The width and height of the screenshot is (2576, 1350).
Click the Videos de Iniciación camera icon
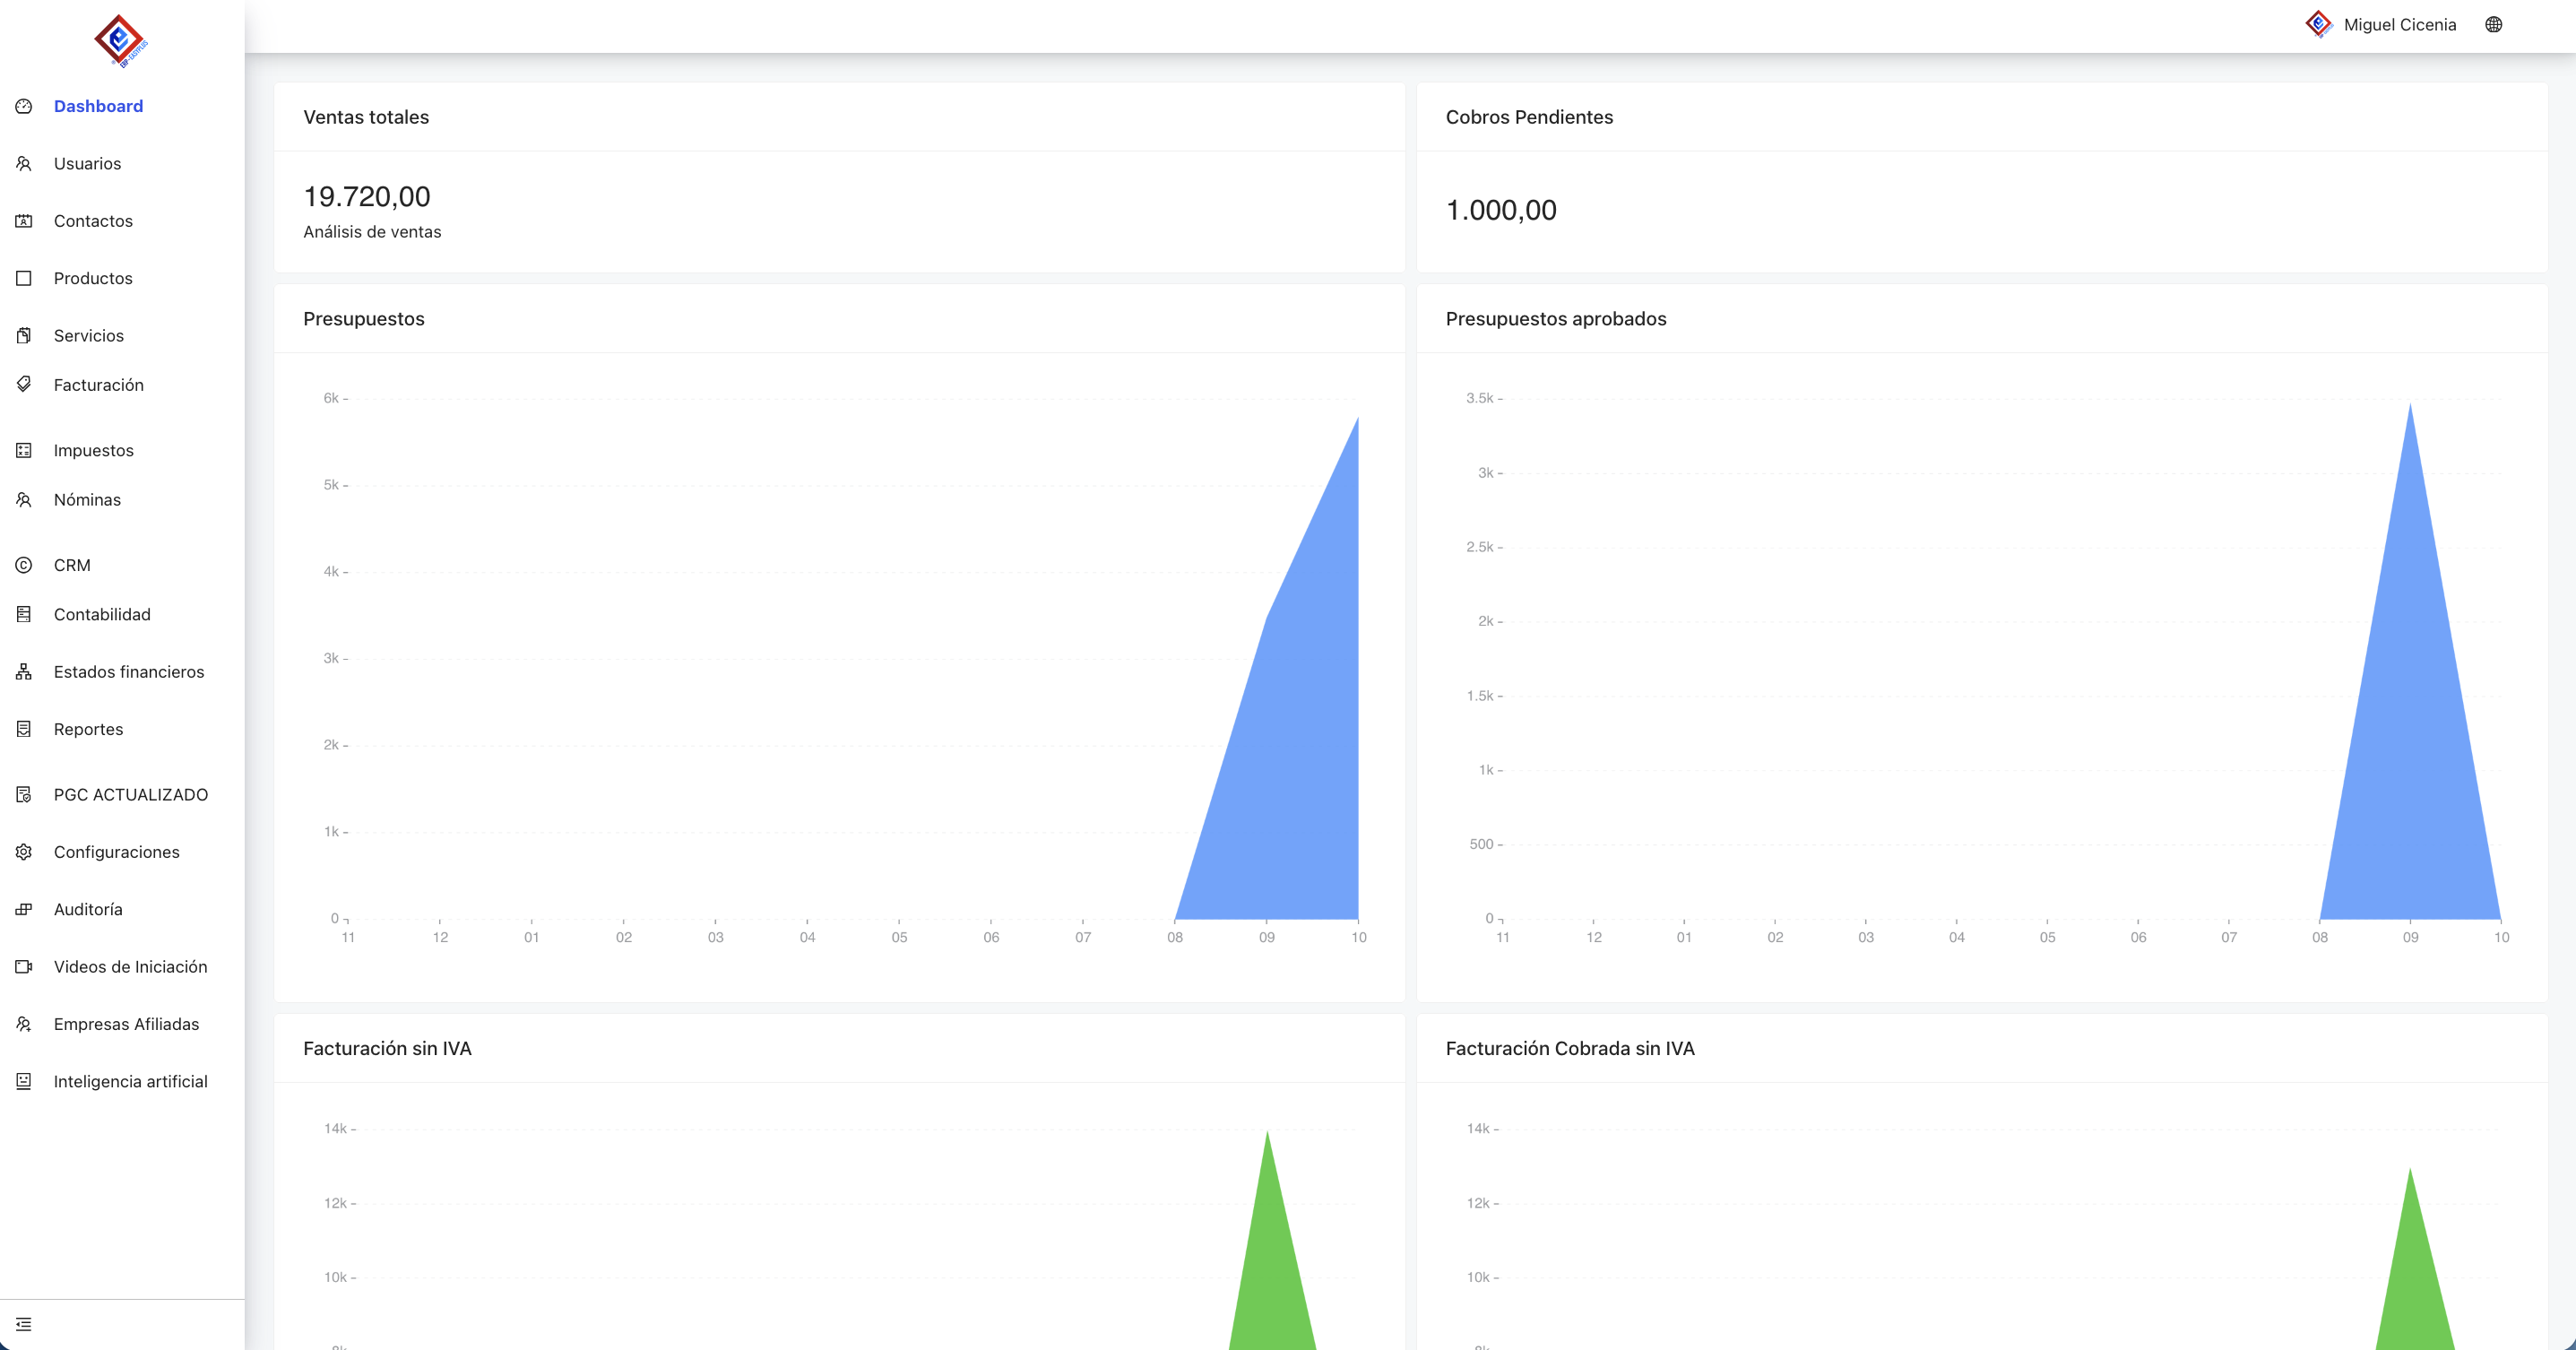24,967
